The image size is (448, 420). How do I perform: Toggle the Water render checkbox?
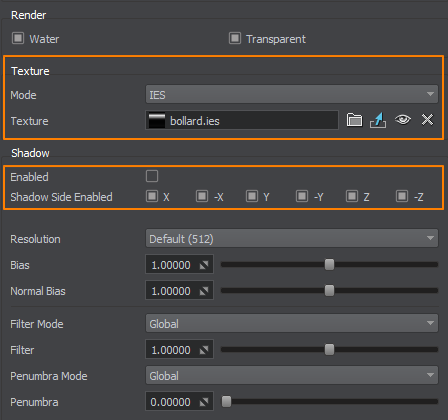coord(18,38)
